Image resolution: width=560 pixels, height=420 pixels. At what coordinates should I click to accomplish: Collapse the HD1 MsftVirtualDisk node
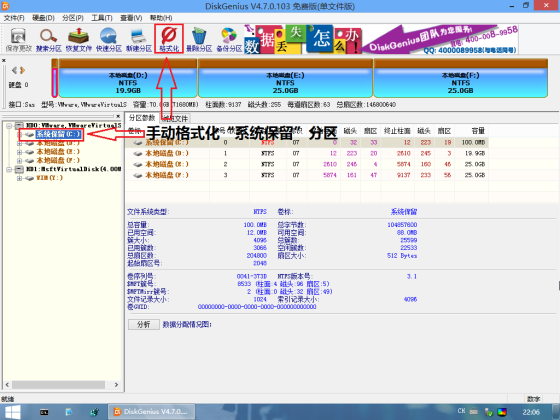[x=9, y=169]
